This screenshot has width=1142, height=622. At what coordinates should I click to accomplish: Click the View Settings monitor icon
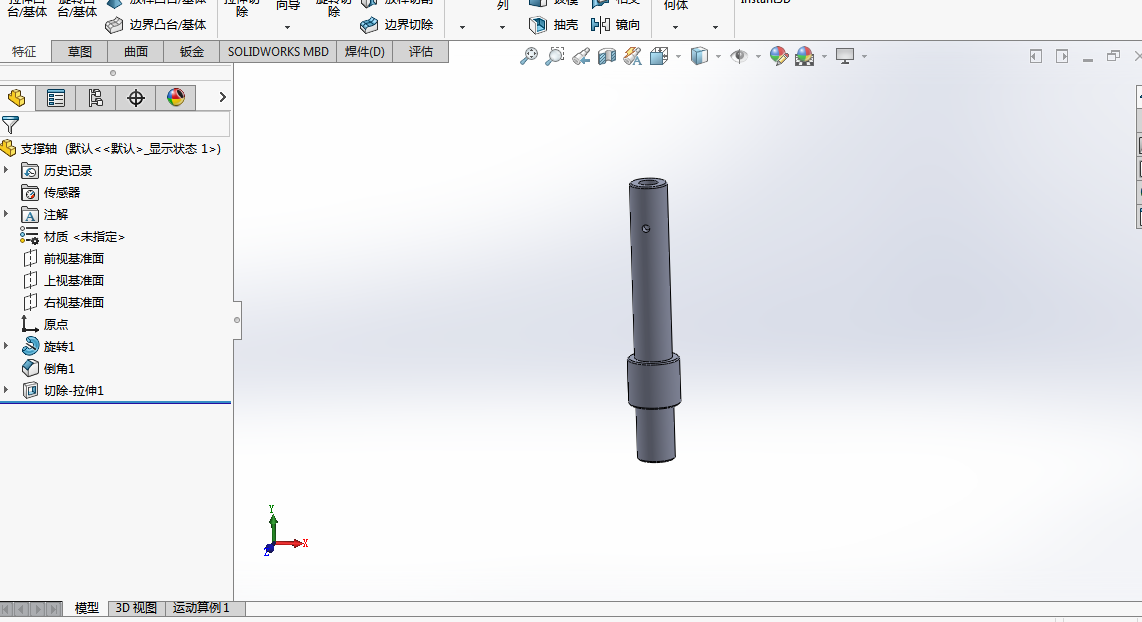[x=845, y=56]
